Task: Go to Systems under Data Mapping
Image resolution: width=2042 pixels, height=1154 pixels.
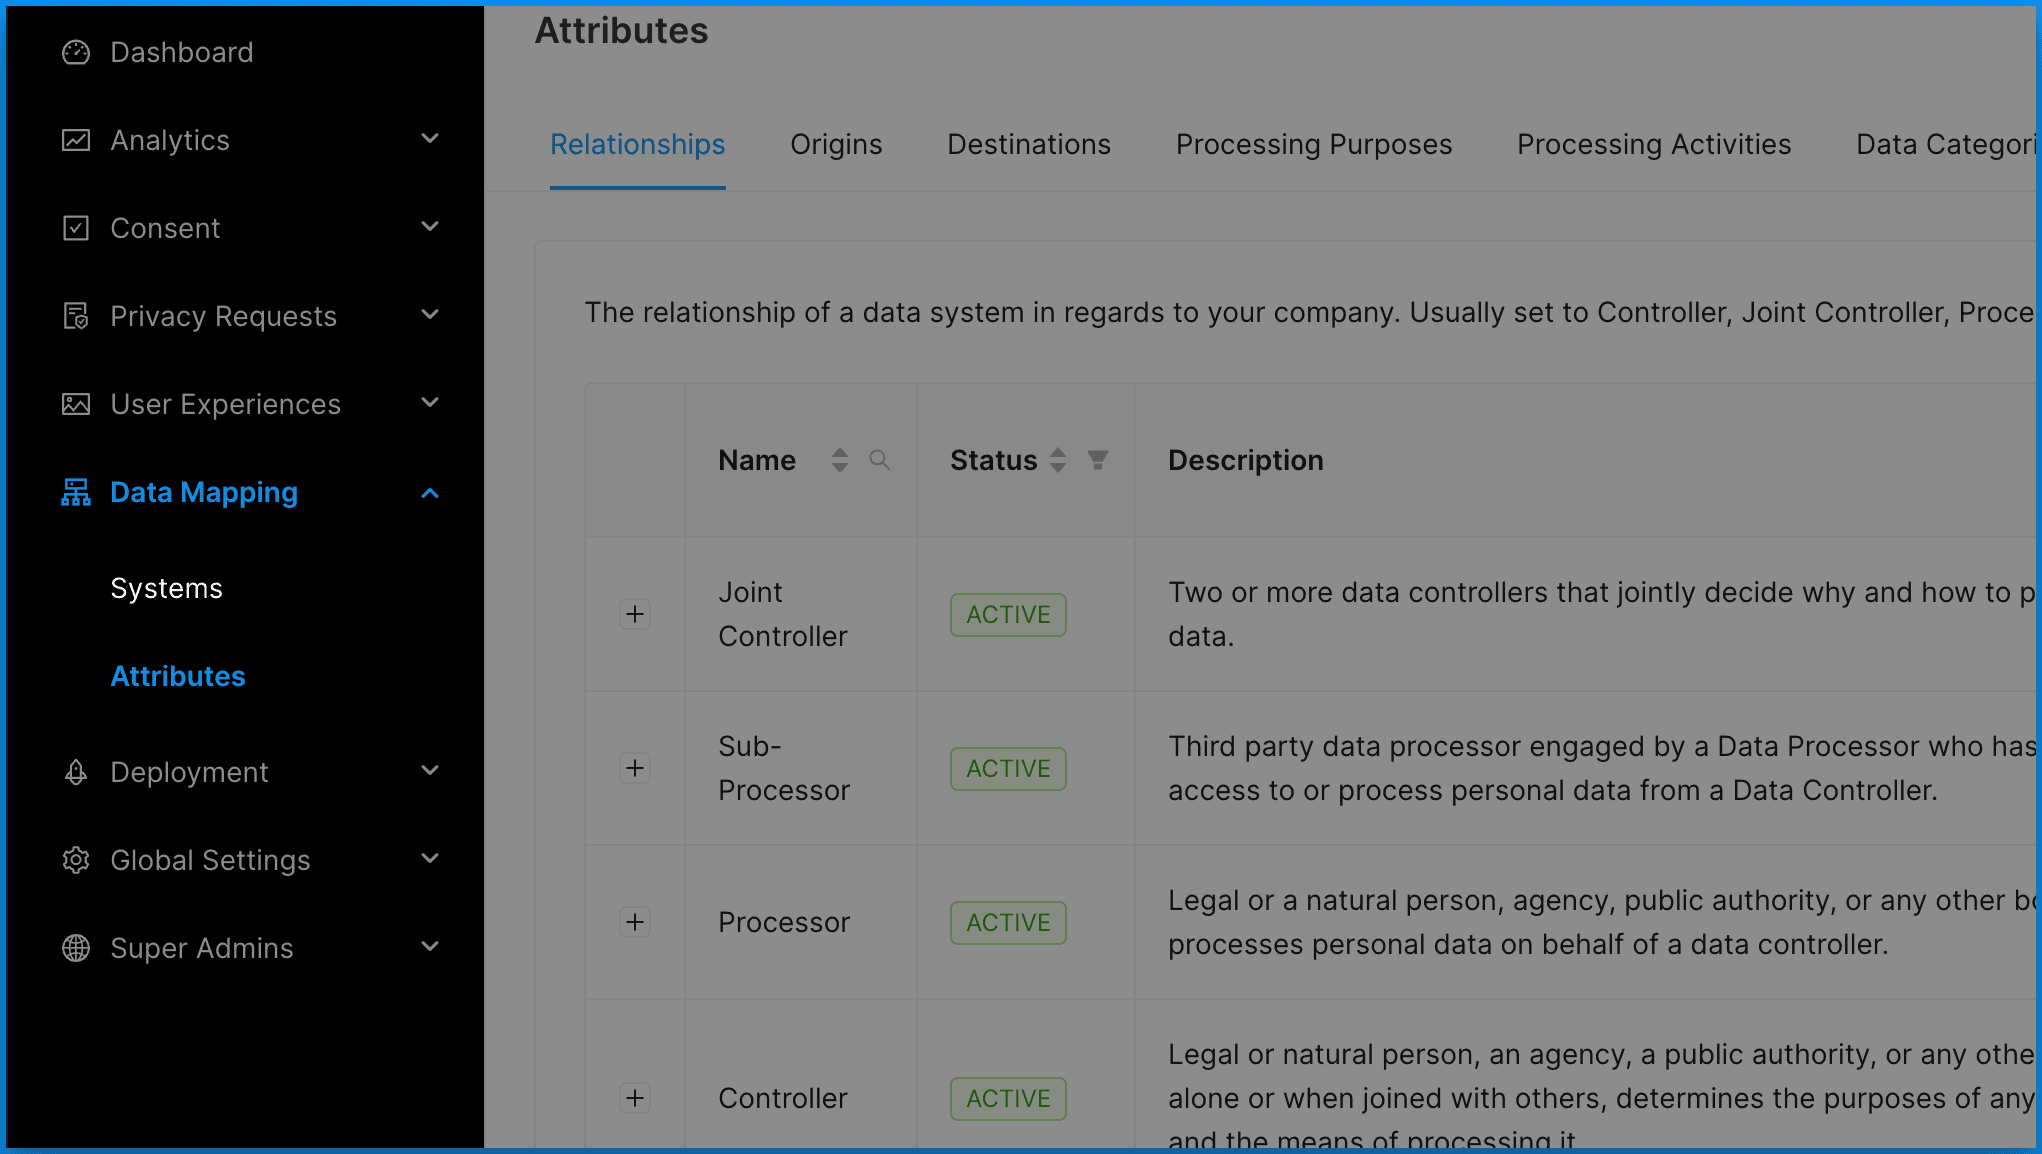Action: point(167,588)
